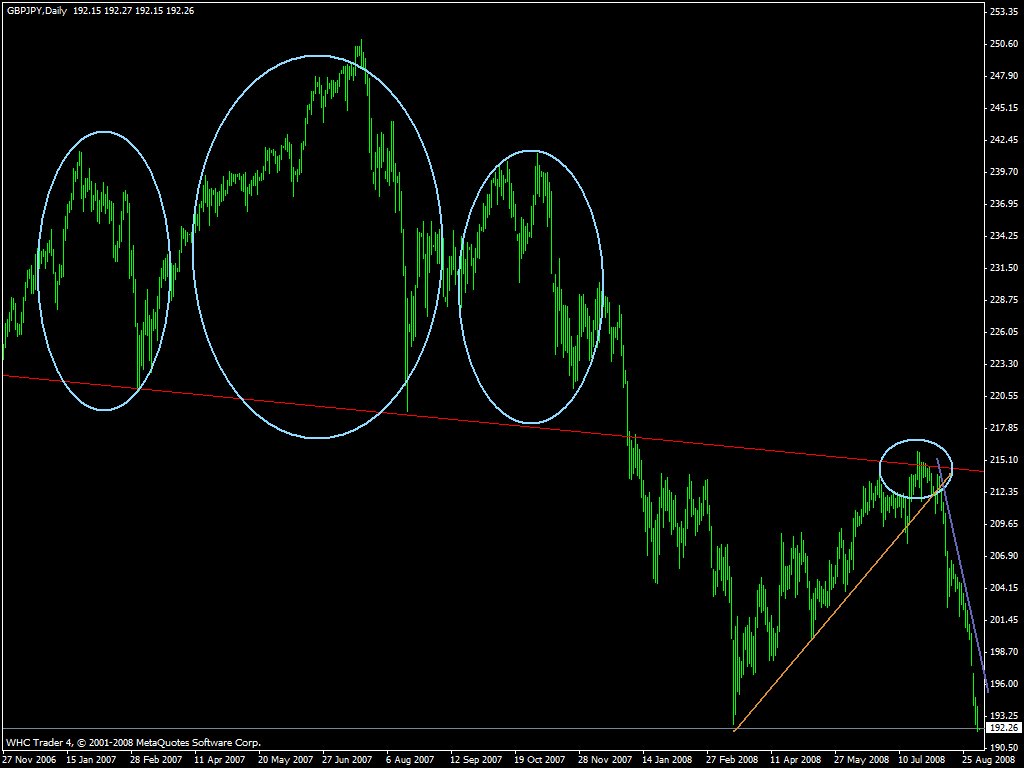Viewport: 1024px width, 768px height.
Task: Click the 196.00 price axis label
Action: [x=1004, y=684]
